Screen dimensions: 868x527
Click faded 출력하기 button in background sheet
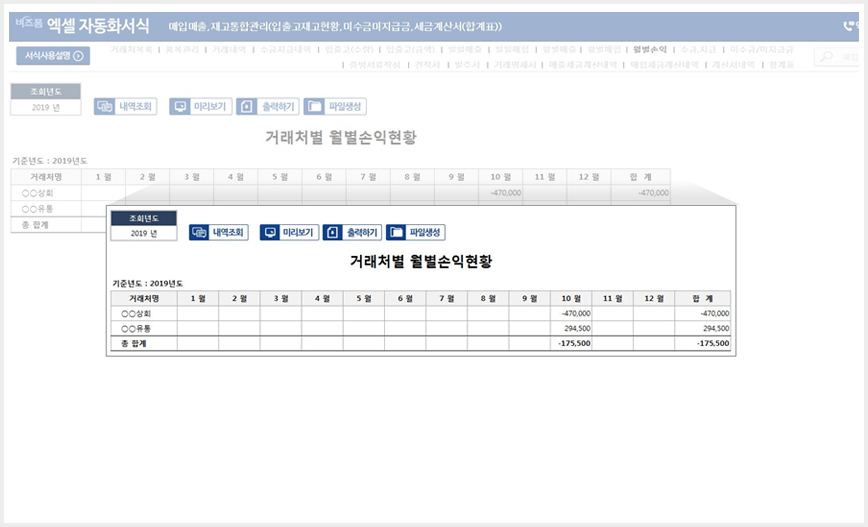[x=267, y=106]
